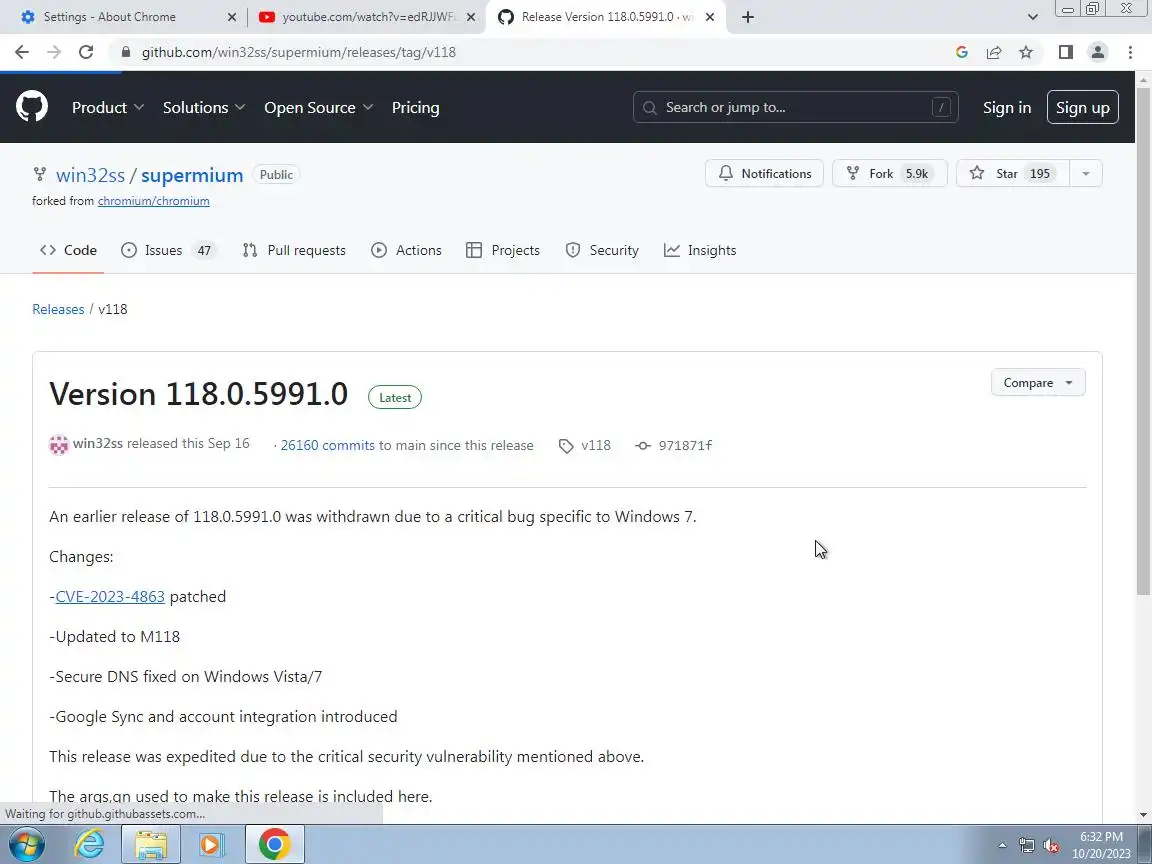Click the address bar URL
The image size is (1152, 864).
[x=299, y=52]
